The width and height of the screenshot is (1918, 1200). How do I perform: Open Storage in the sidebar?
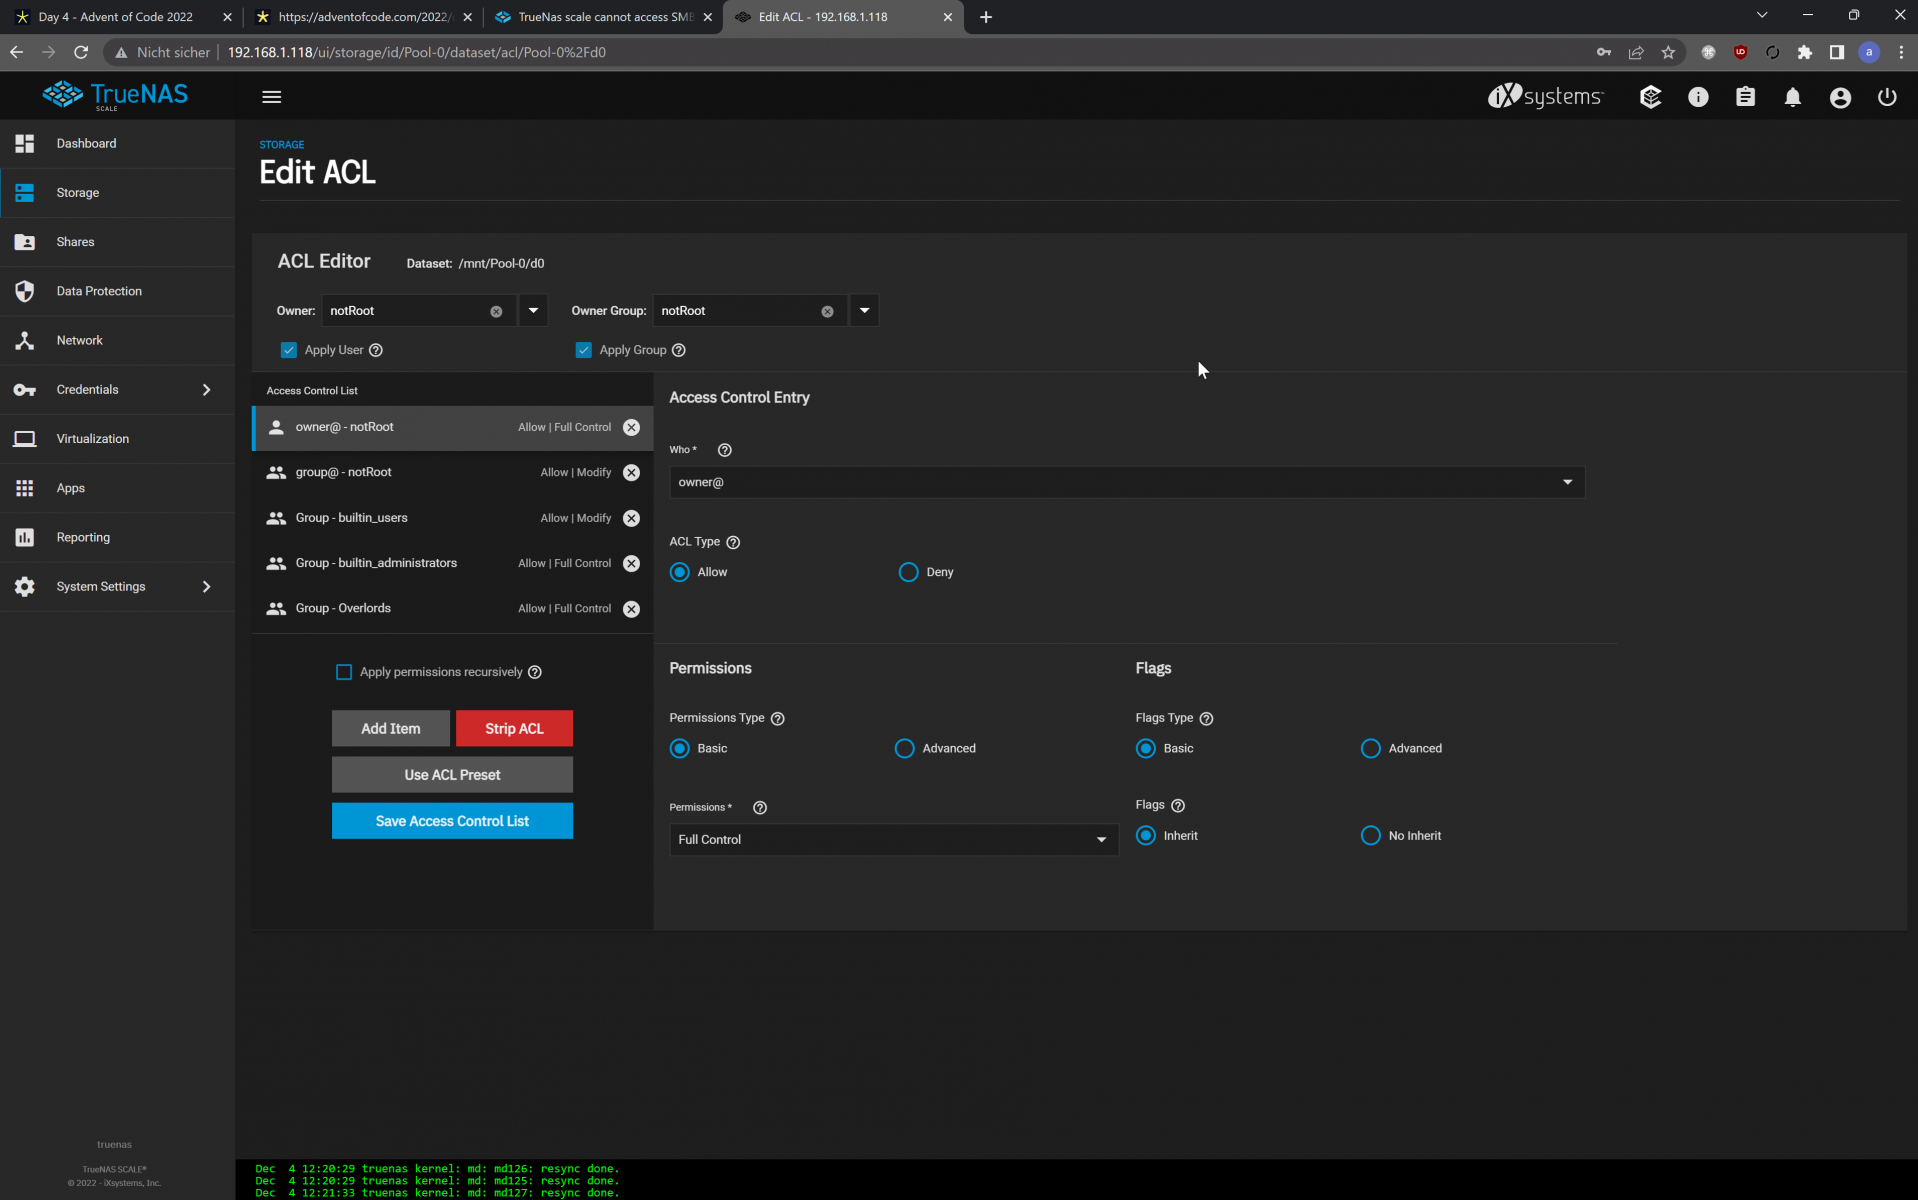click(x=117, y=193)
